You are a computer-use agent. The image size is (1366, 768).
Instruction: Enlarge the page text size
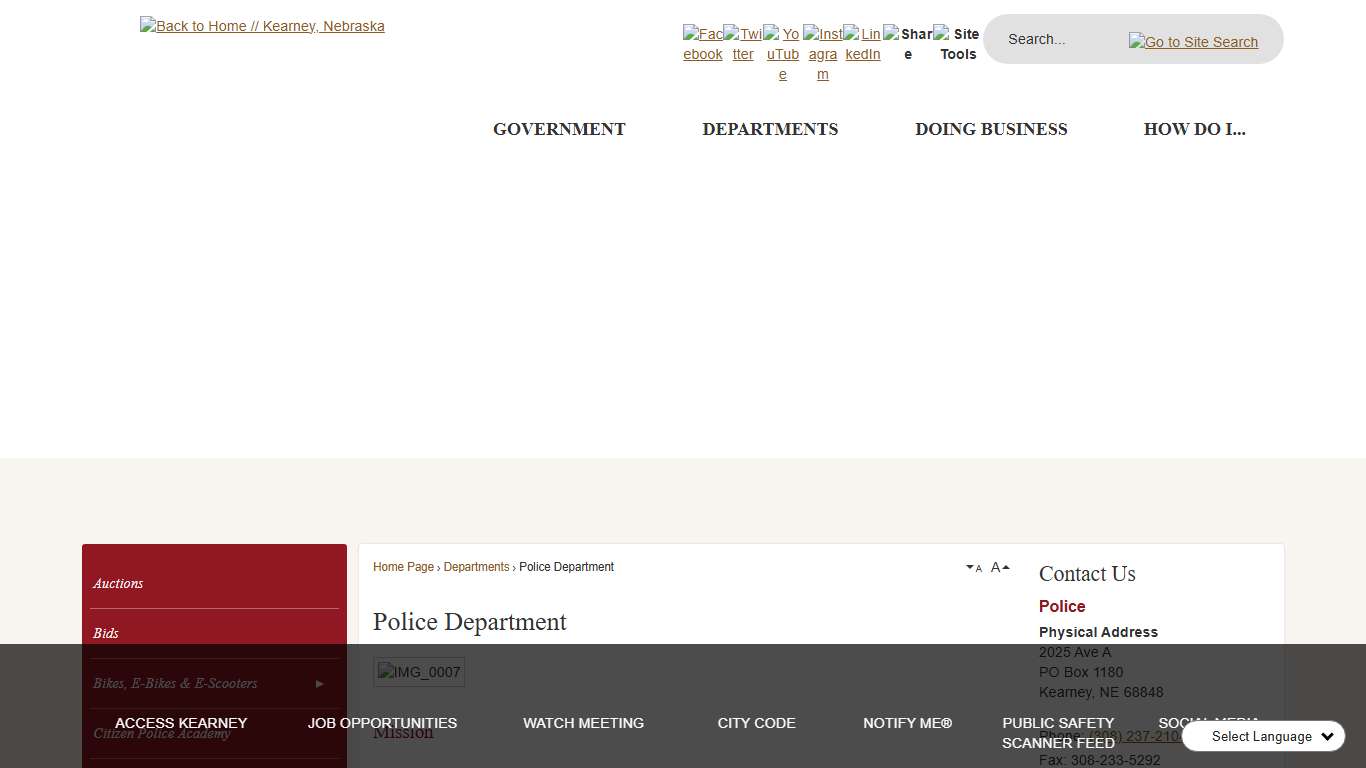[999, 566]
